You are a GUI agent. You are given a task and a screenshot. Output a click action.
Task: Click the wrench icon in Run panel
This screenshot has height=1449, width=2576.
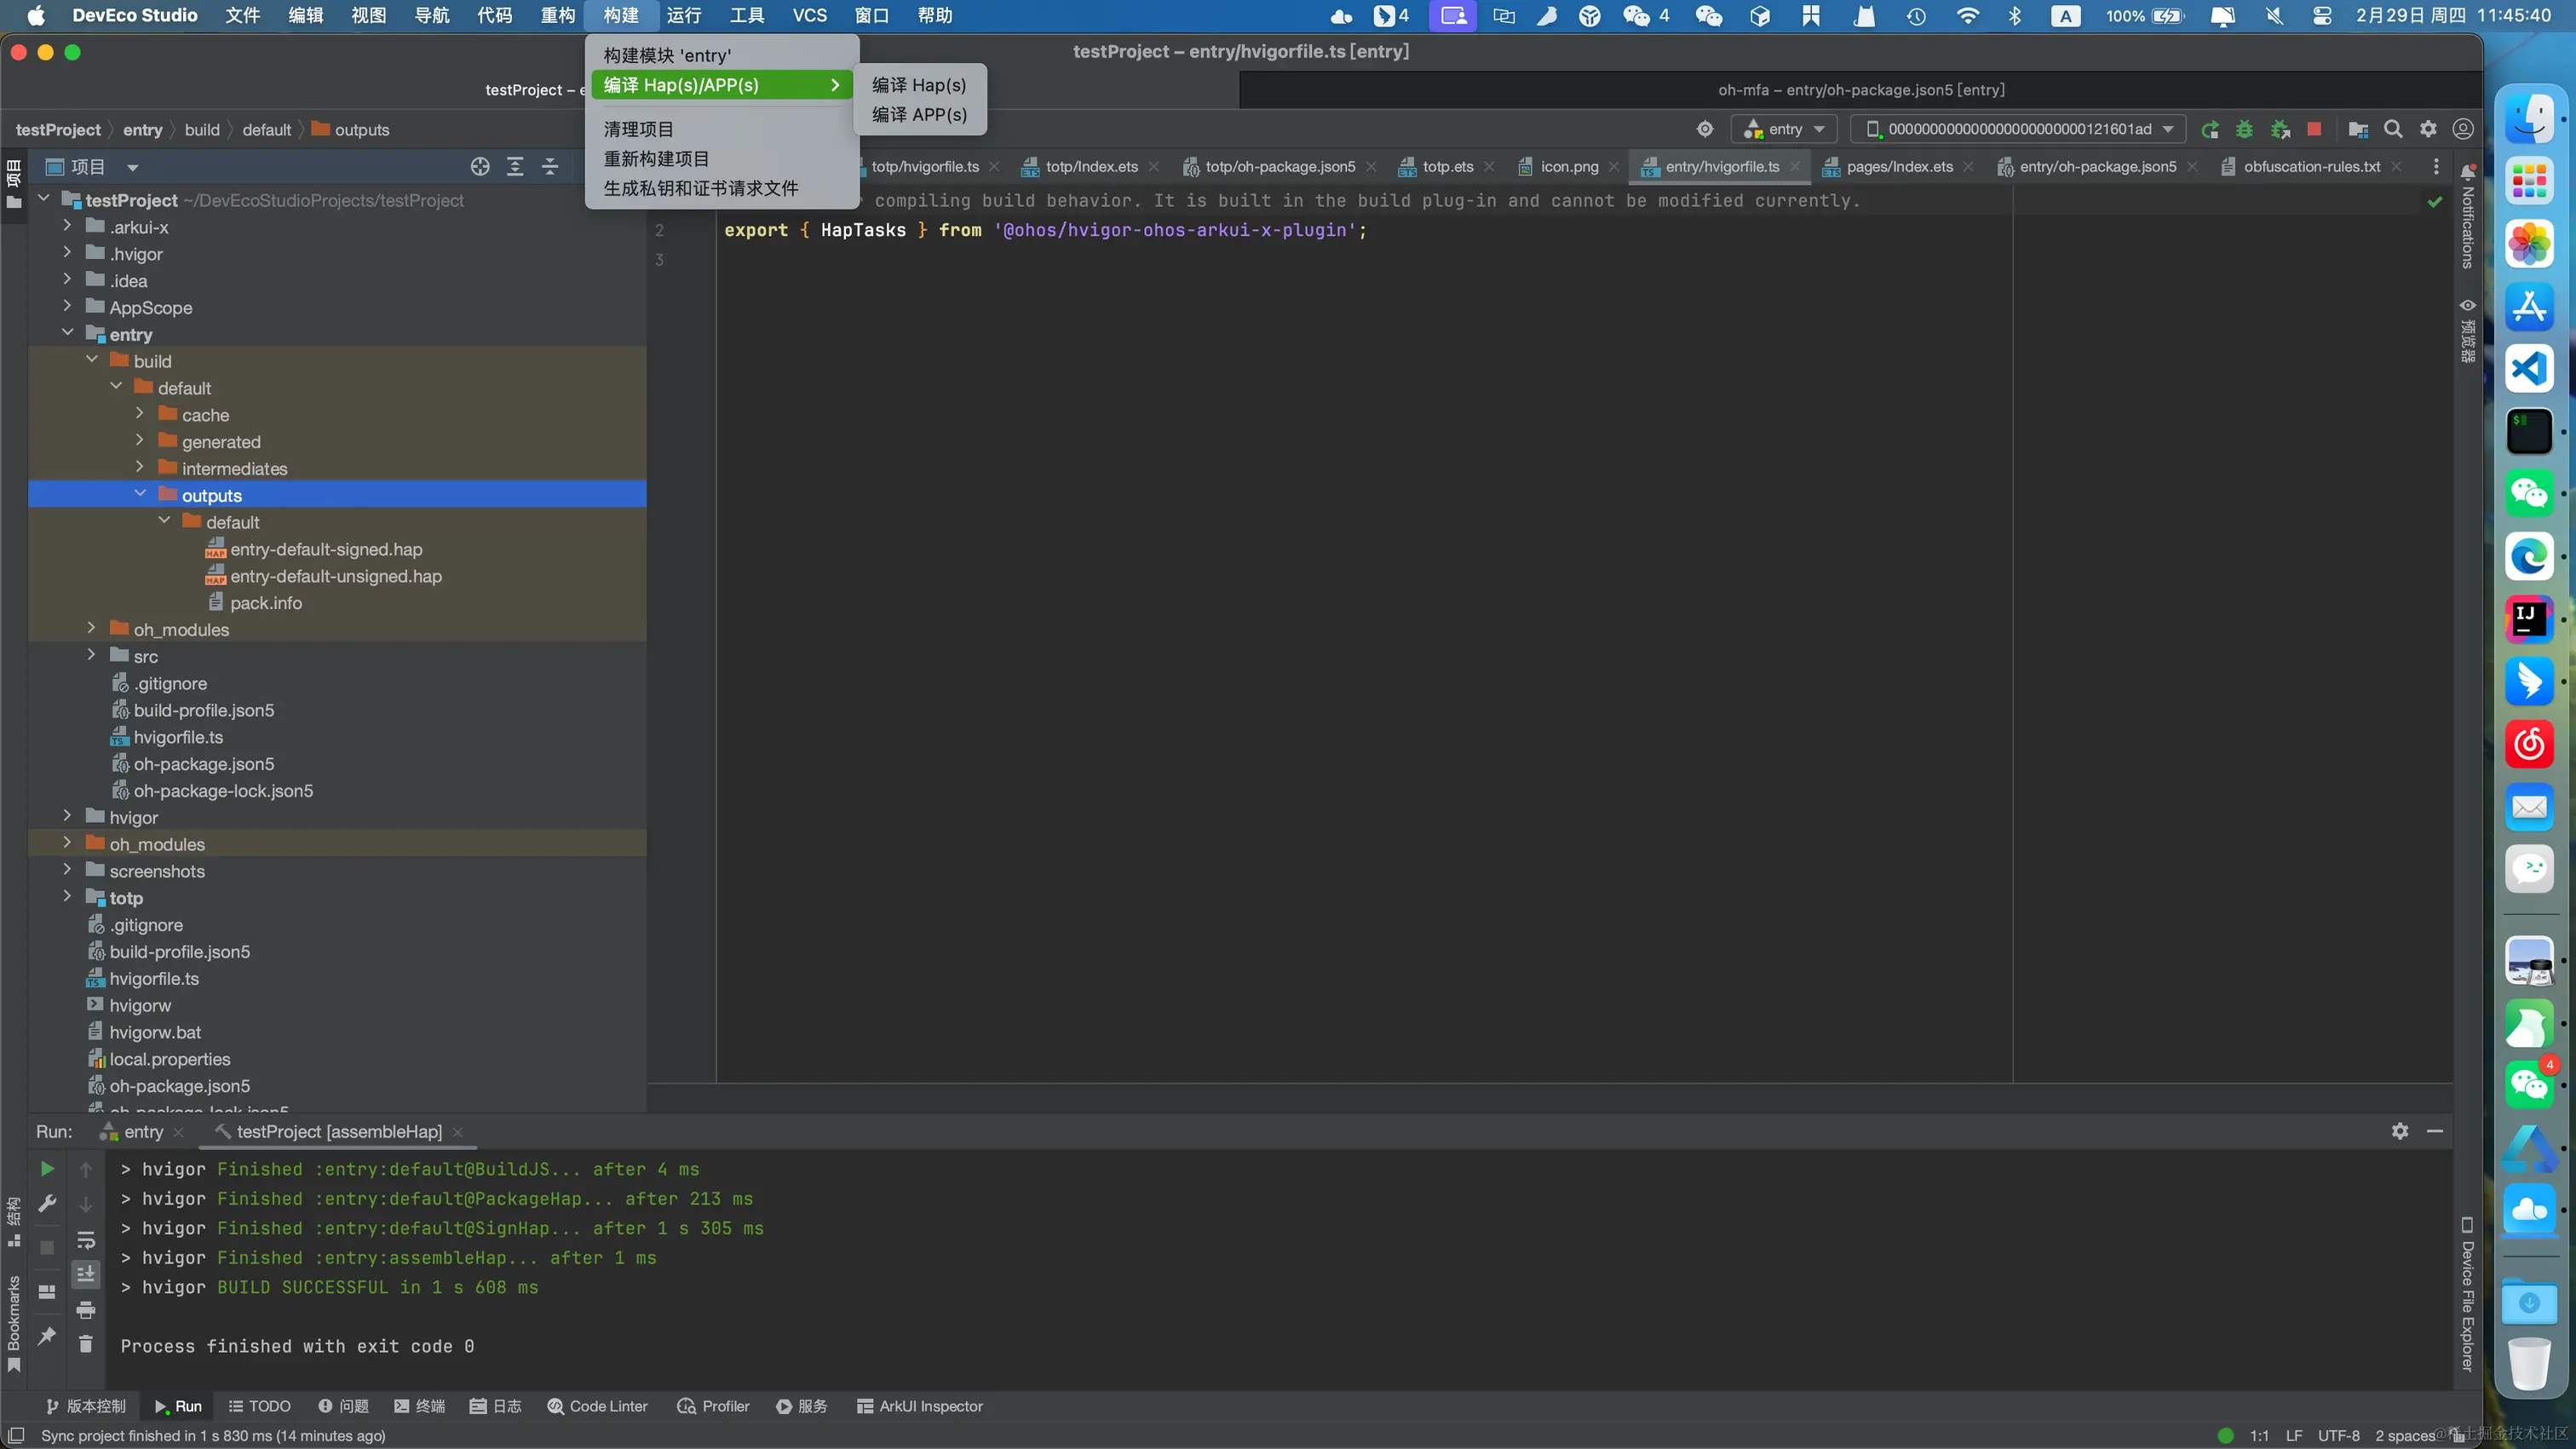(47, 1203)
